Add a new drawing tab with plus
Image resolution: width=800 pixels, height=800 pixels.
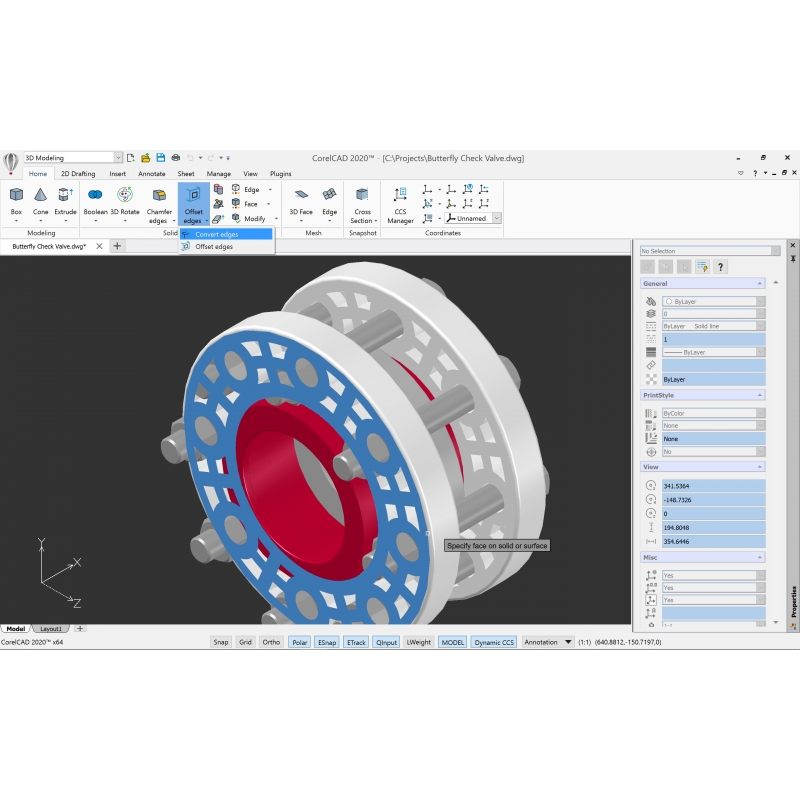(x=117, y=246)
